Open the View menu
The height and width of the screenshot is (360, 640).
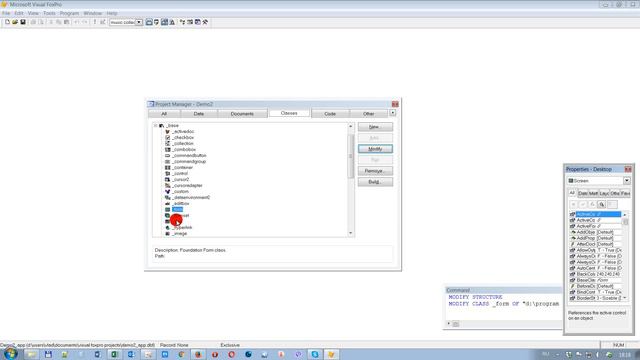[x=33, y=13]
